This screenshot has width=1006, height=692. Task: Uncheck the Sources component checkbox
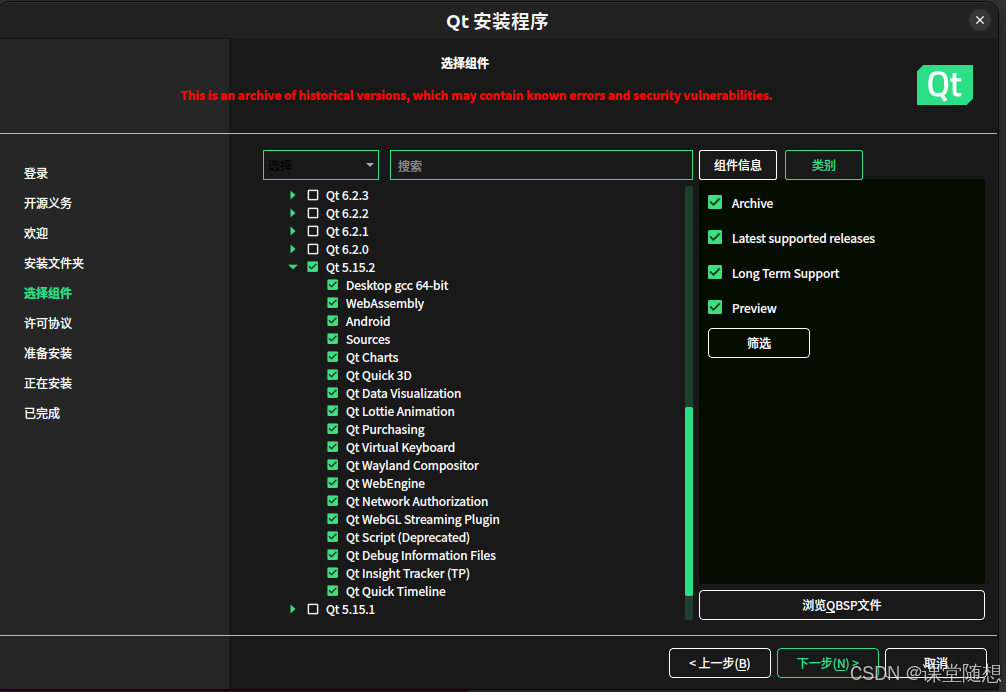(x=332, y=339)
